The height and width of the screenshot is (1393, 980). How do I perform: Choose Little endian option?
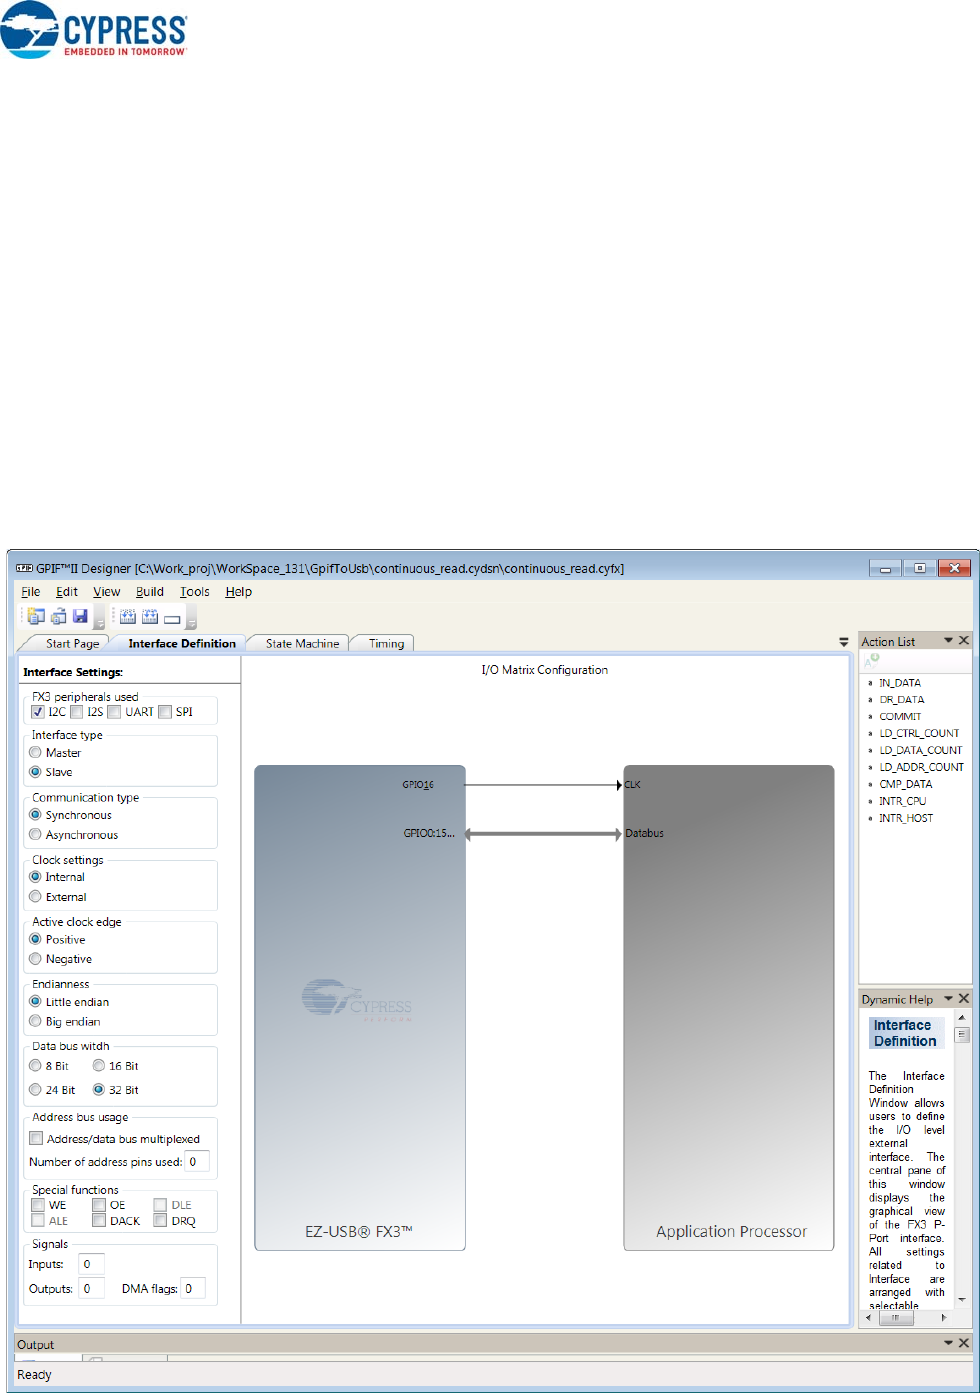[36, 1002]
